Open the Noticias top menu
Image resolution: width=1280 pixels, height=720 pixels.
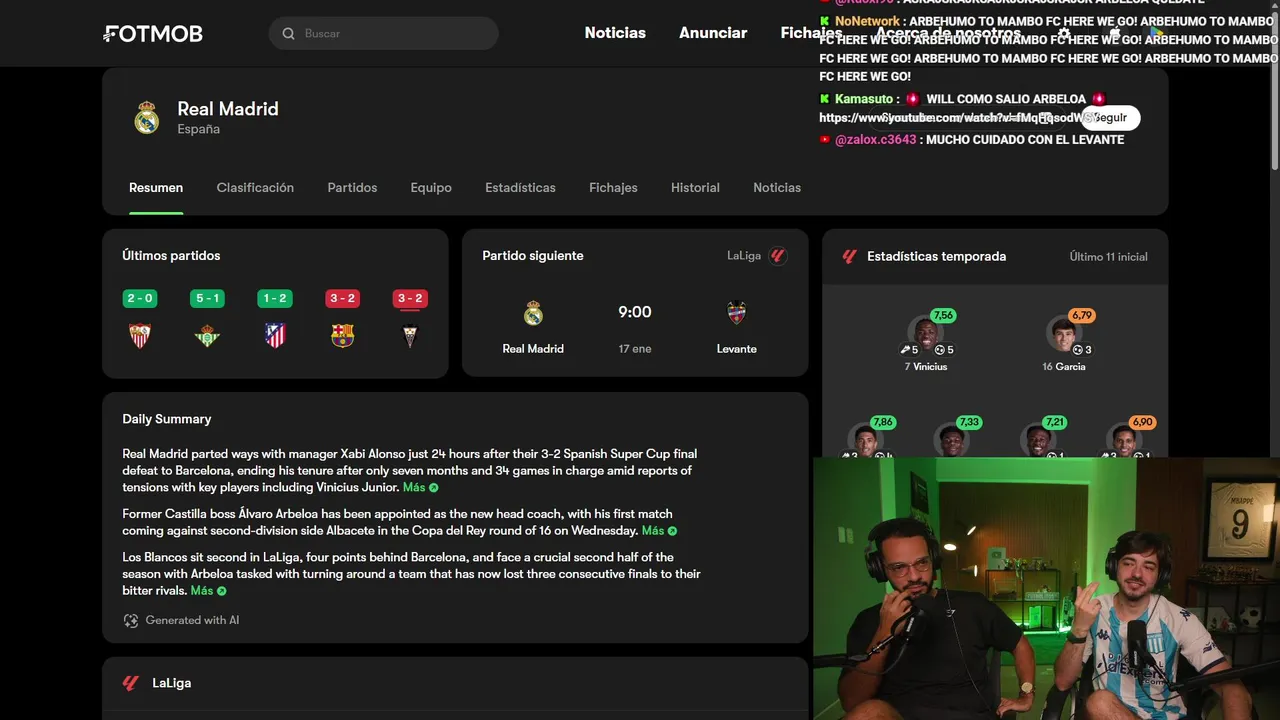tap(615, 33)
